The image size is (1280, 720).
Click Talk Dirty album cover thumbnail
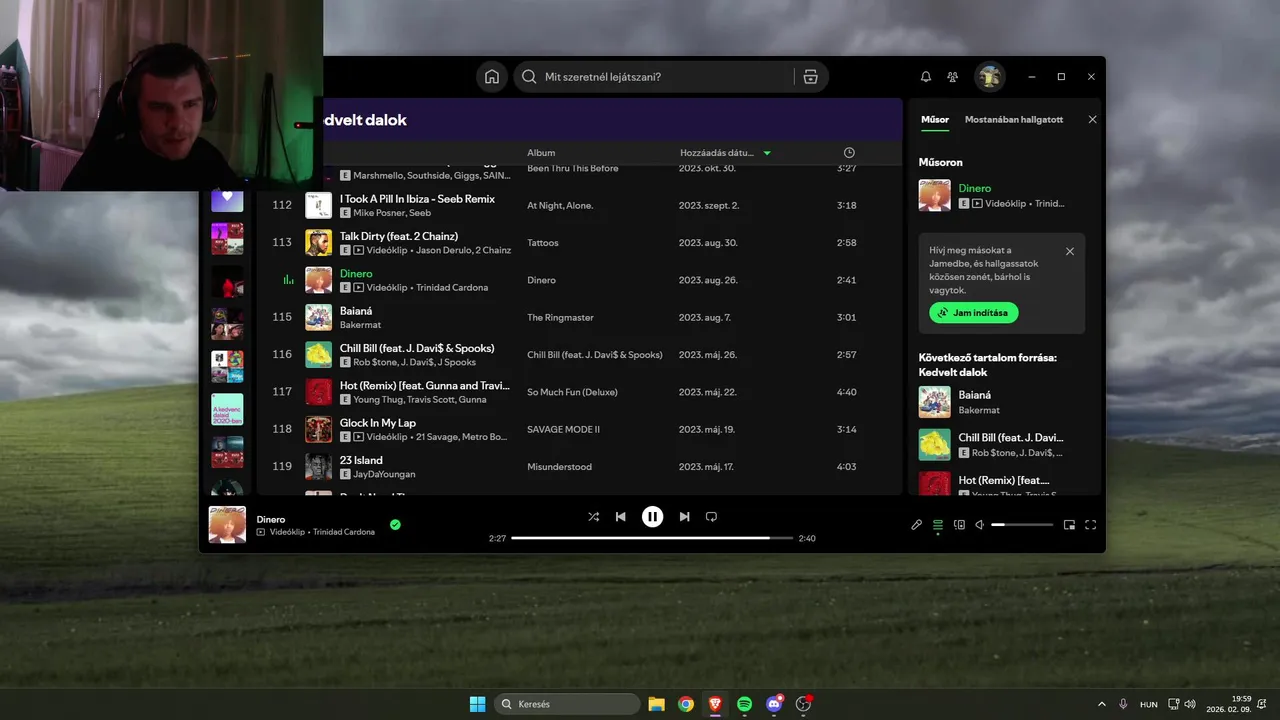click(319, 243)
